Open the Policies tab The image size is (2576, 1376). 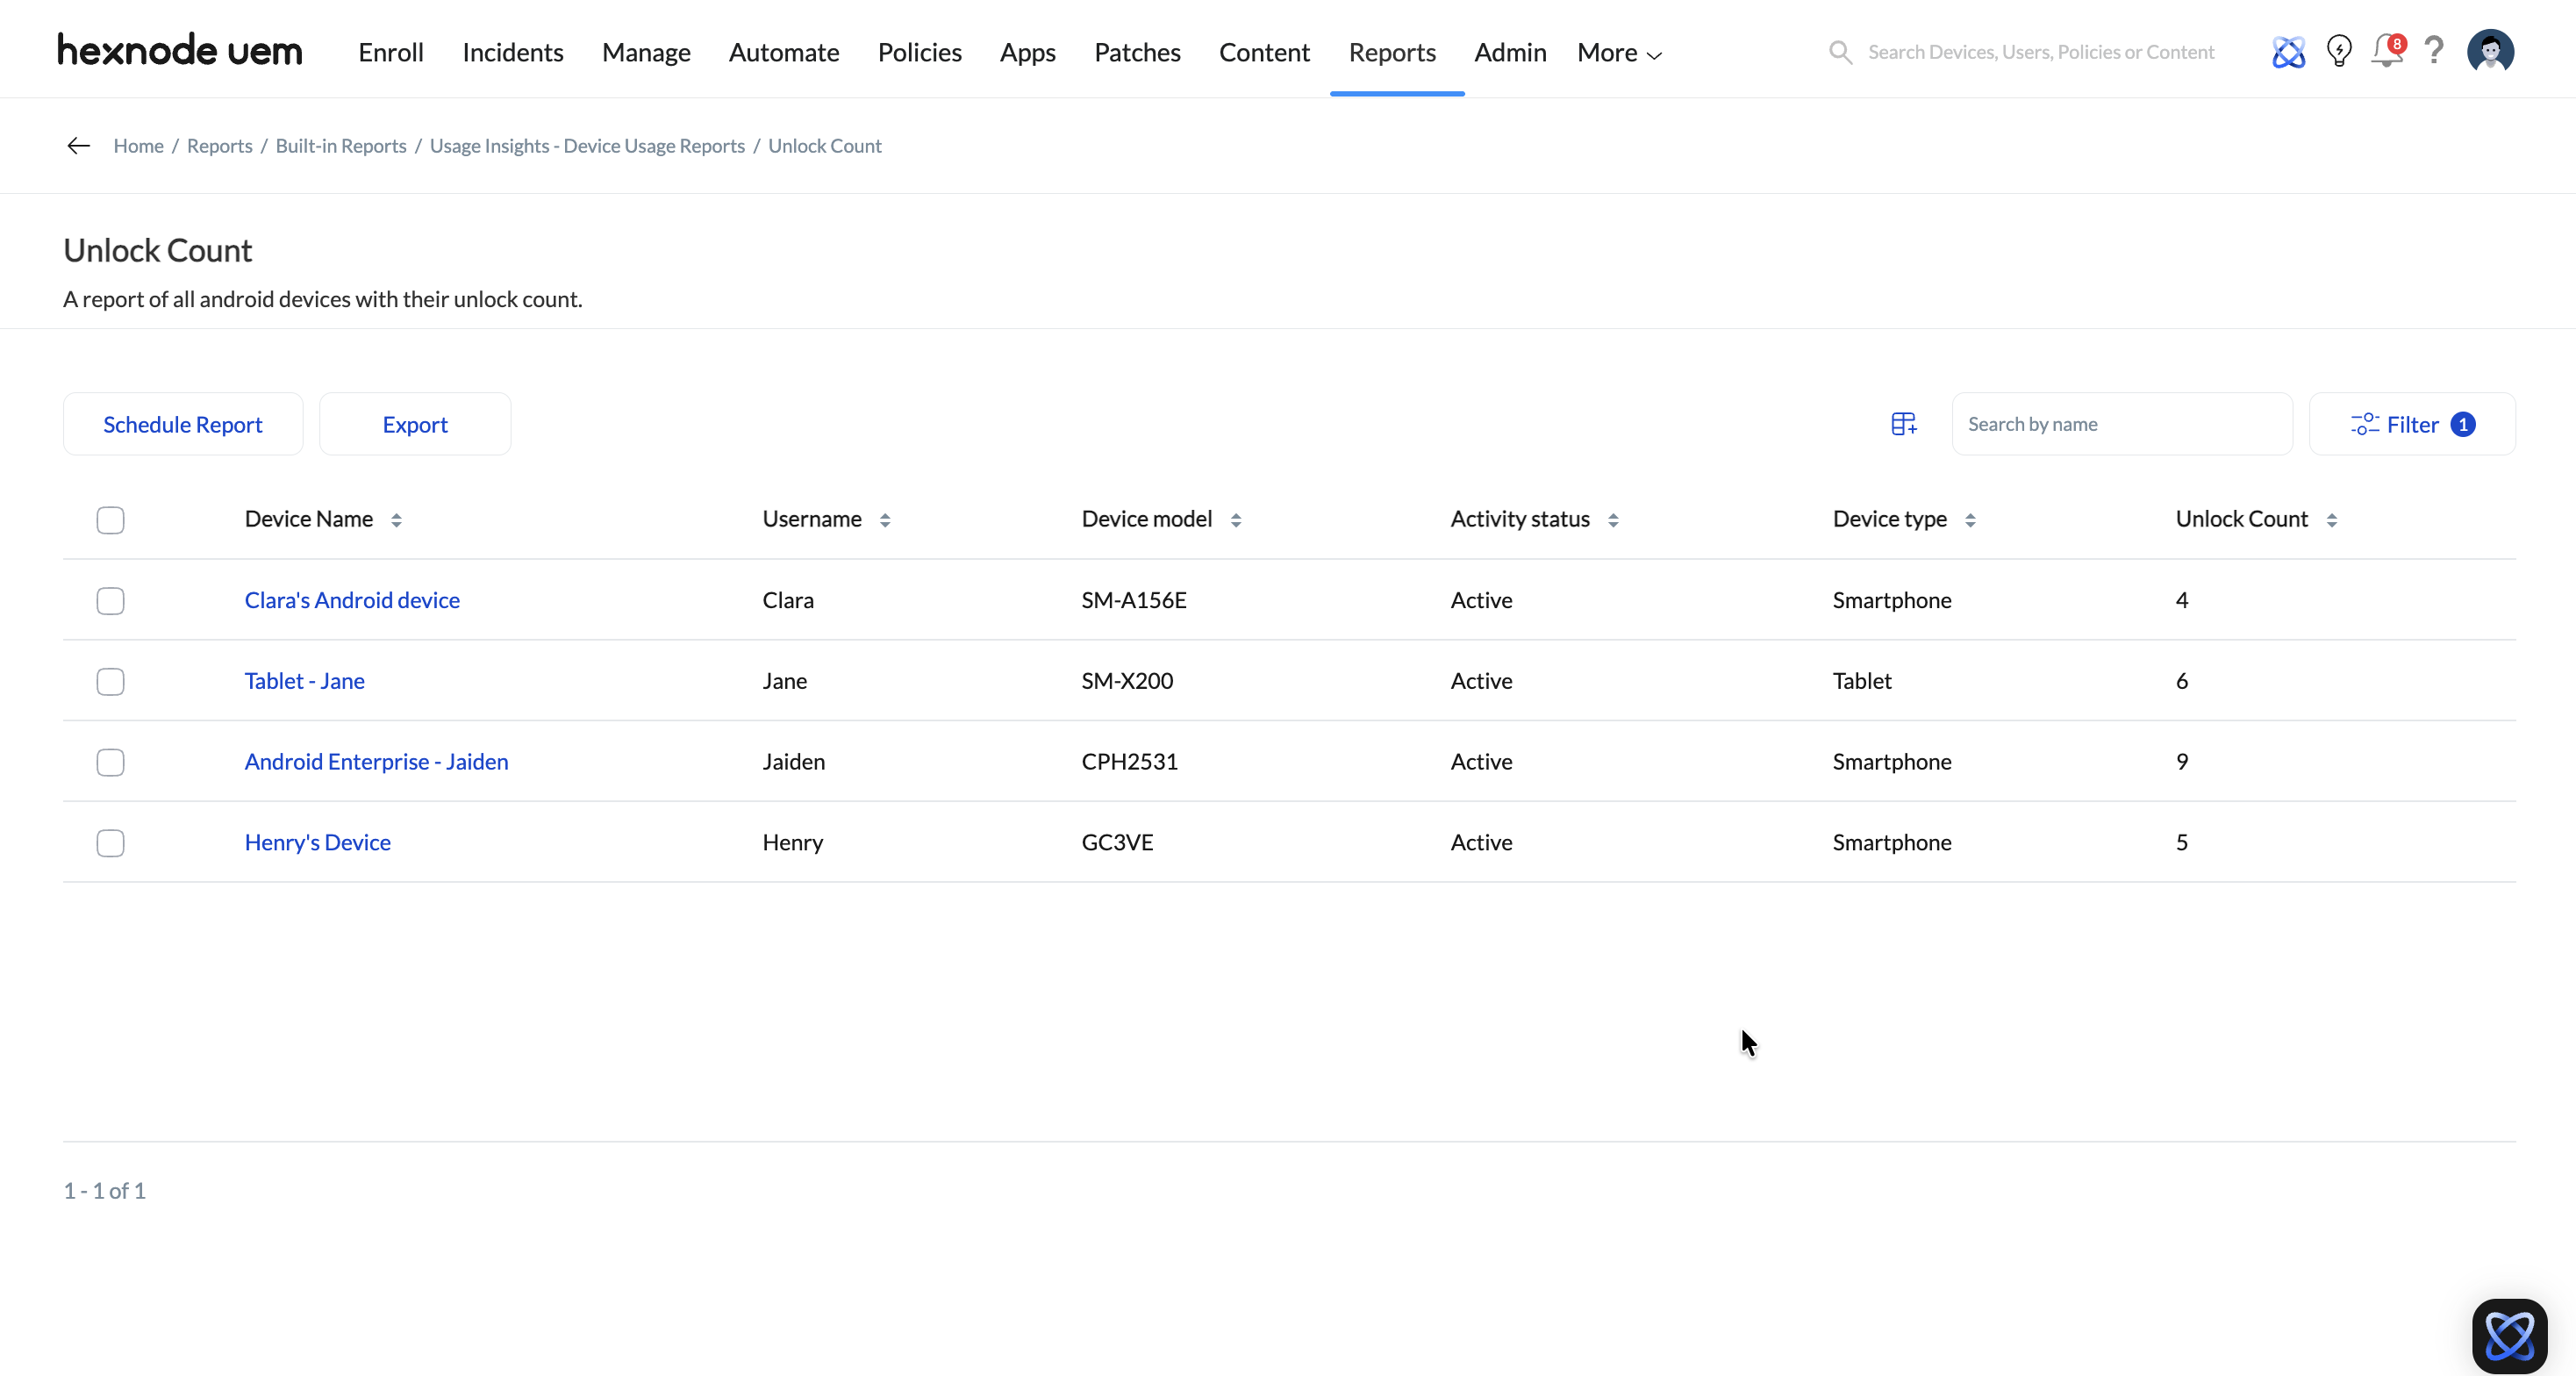919,53
